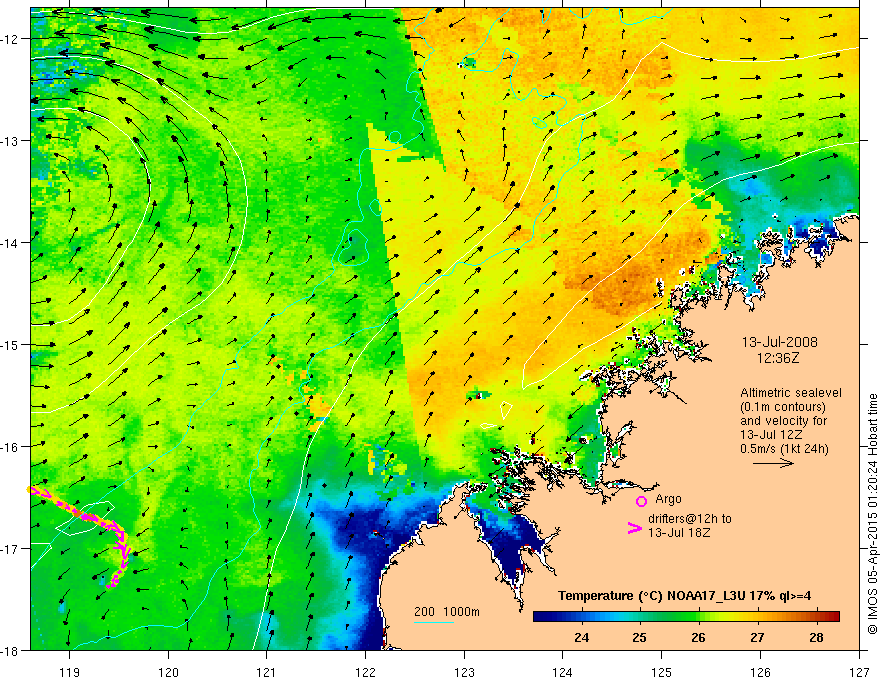The width and height of the screenshot is (880, 680).
Task: Click the '0.5m/s (1kt 24h)' text
Action: pos(784,449)
